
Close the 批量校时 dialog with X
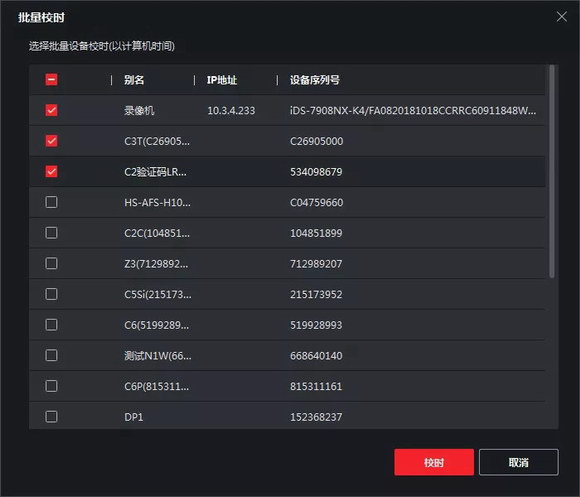click(x=562, y=16)
